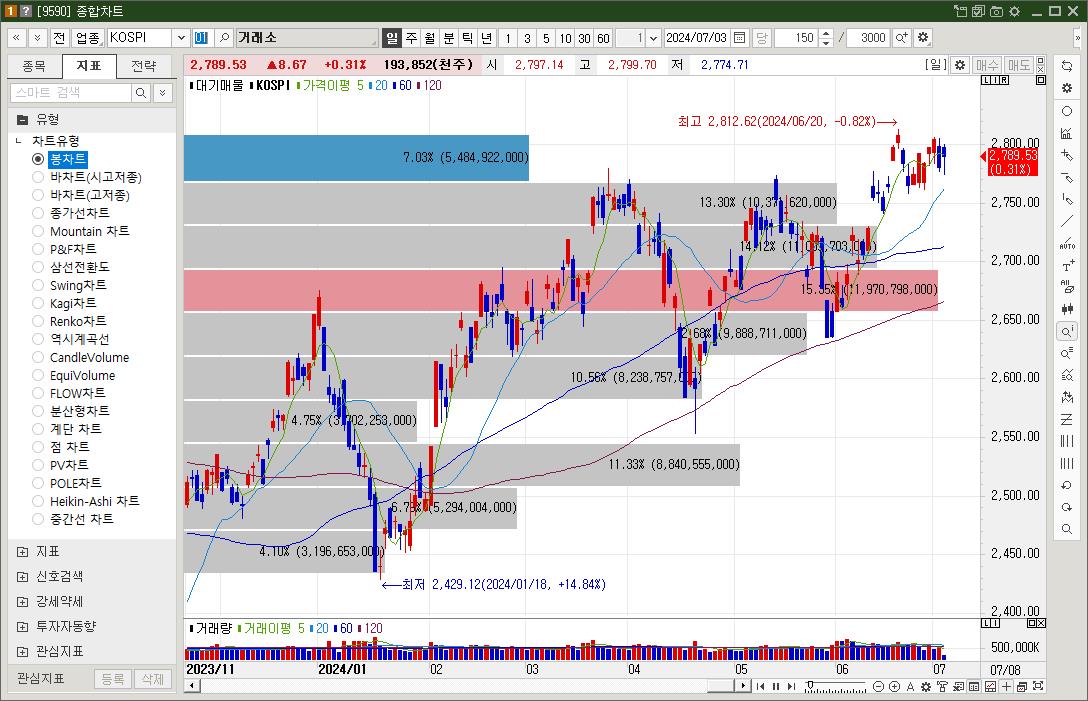Click the refresh chart icon atop right toolbar
The image size is (1088, 701).
click(1067, 66)
